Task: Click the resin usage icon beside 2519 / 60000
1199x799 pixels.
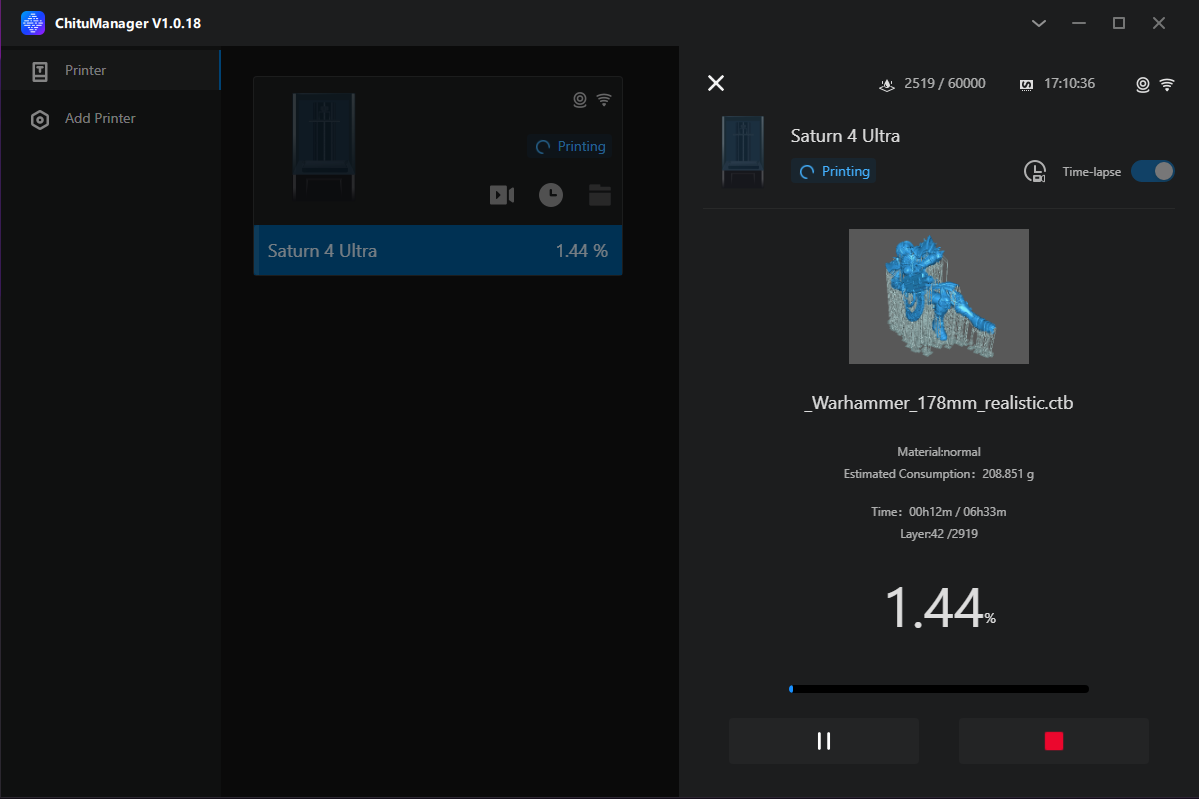Action: (x=887, y=84)
